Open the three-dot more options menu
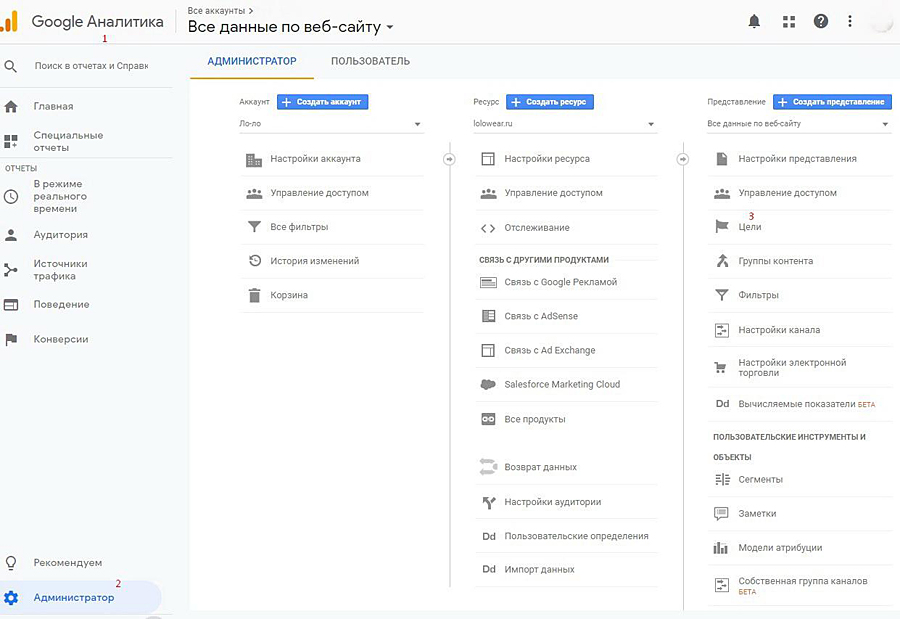This screenshot has width=900, height=619. click(850, 21)
